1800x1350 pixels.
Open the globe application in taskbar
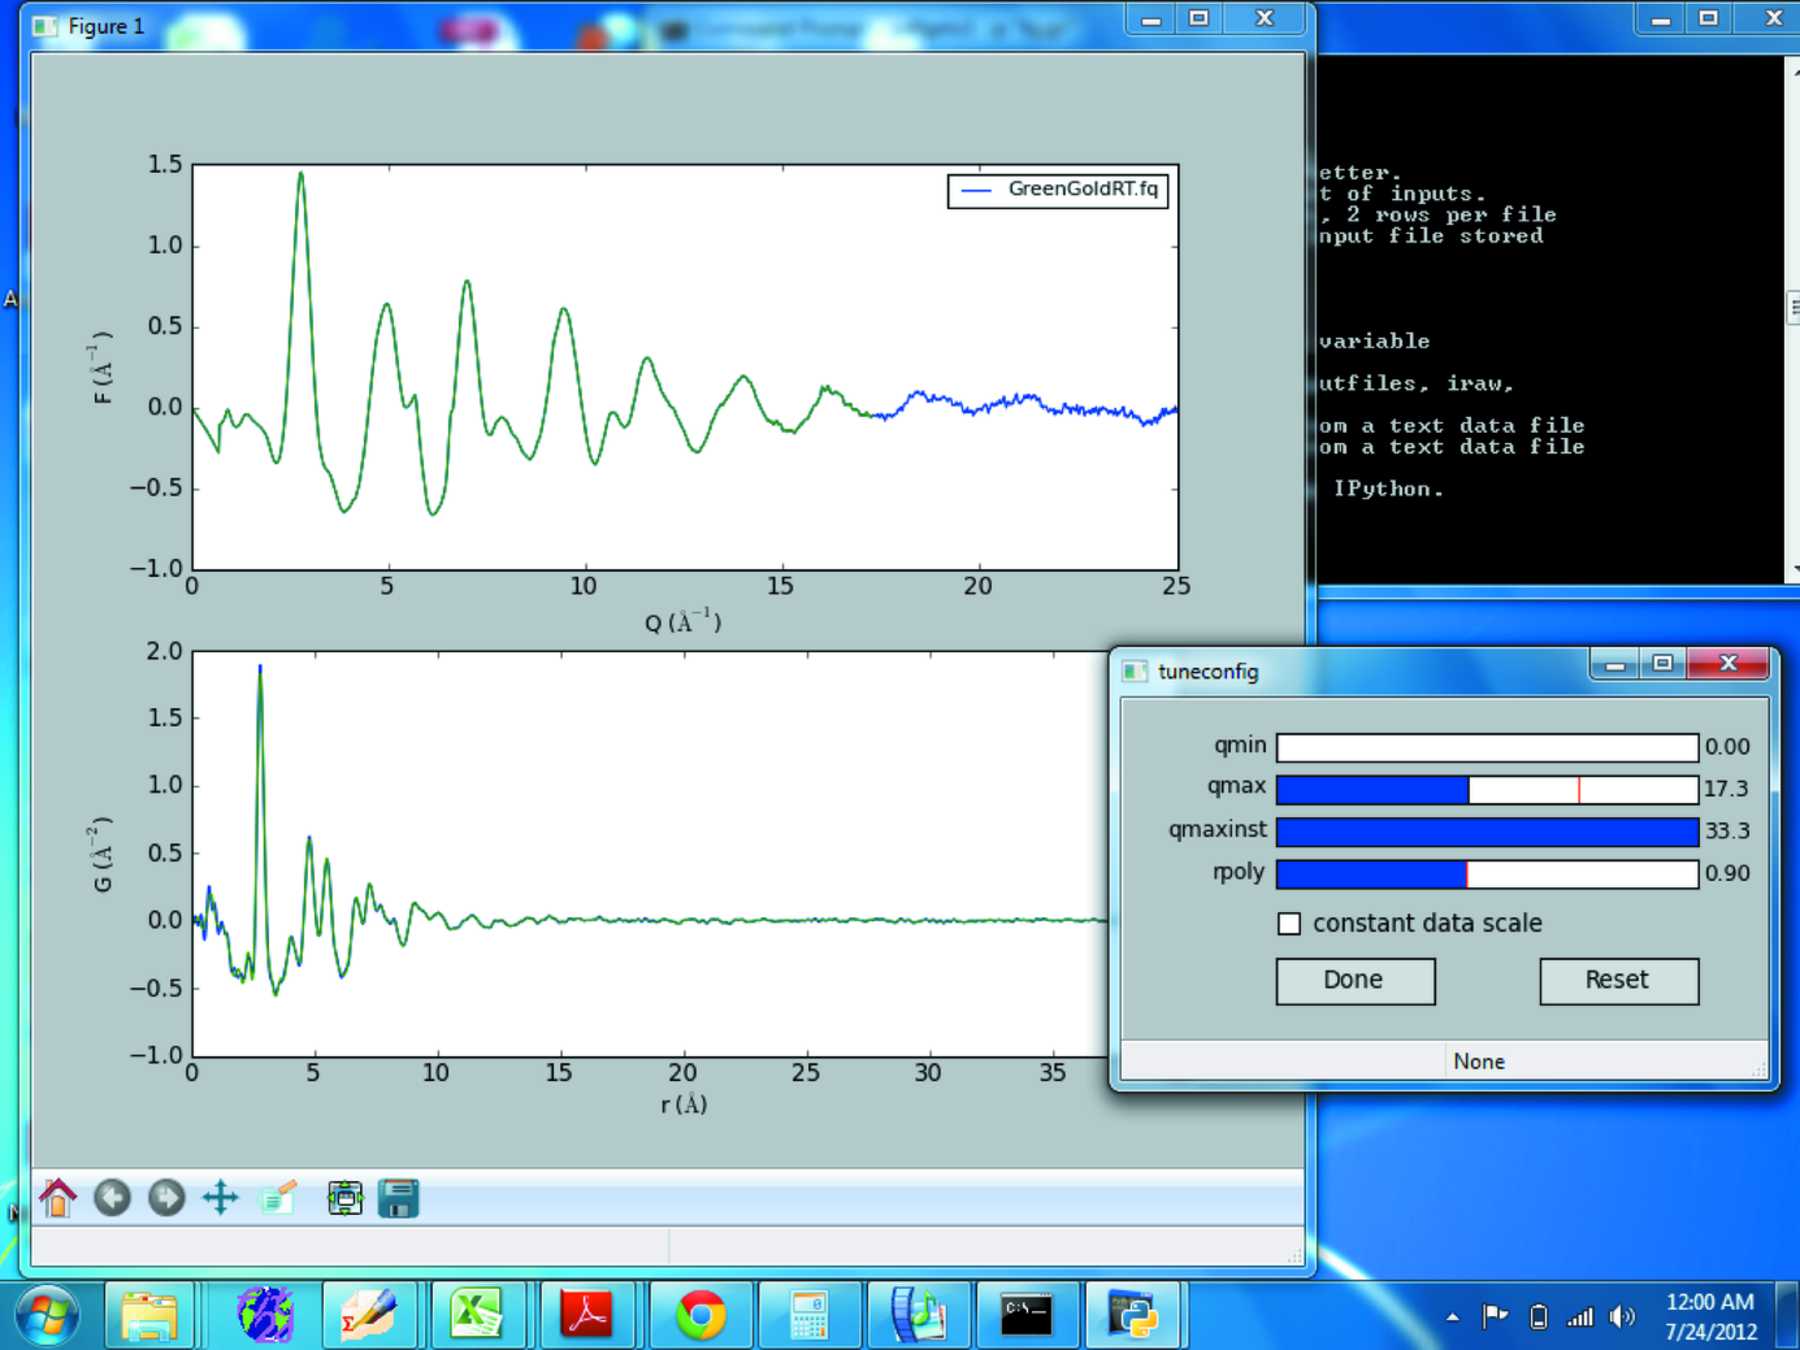pyautogui.click(x=265, y=1315)
